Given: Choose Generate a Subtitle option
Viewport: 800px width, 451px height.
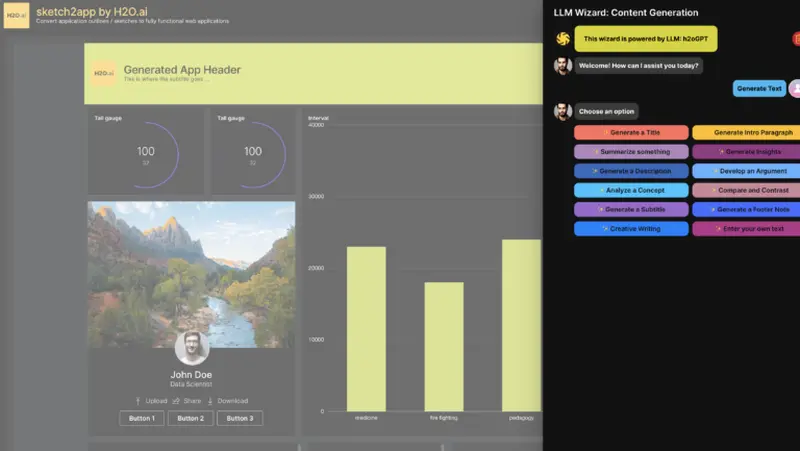Looking at the screenshot, I should click(x=631, y=210).
